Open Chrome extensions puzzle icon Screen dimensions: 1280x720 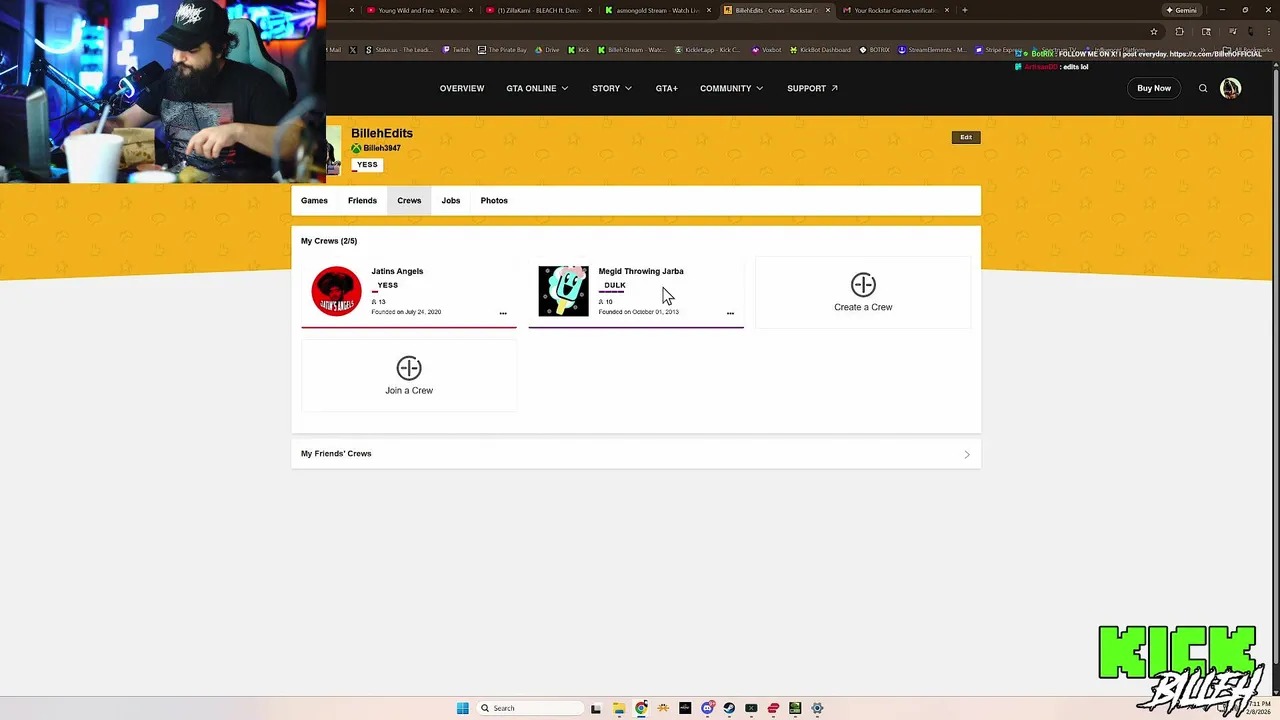[1179, 31]
